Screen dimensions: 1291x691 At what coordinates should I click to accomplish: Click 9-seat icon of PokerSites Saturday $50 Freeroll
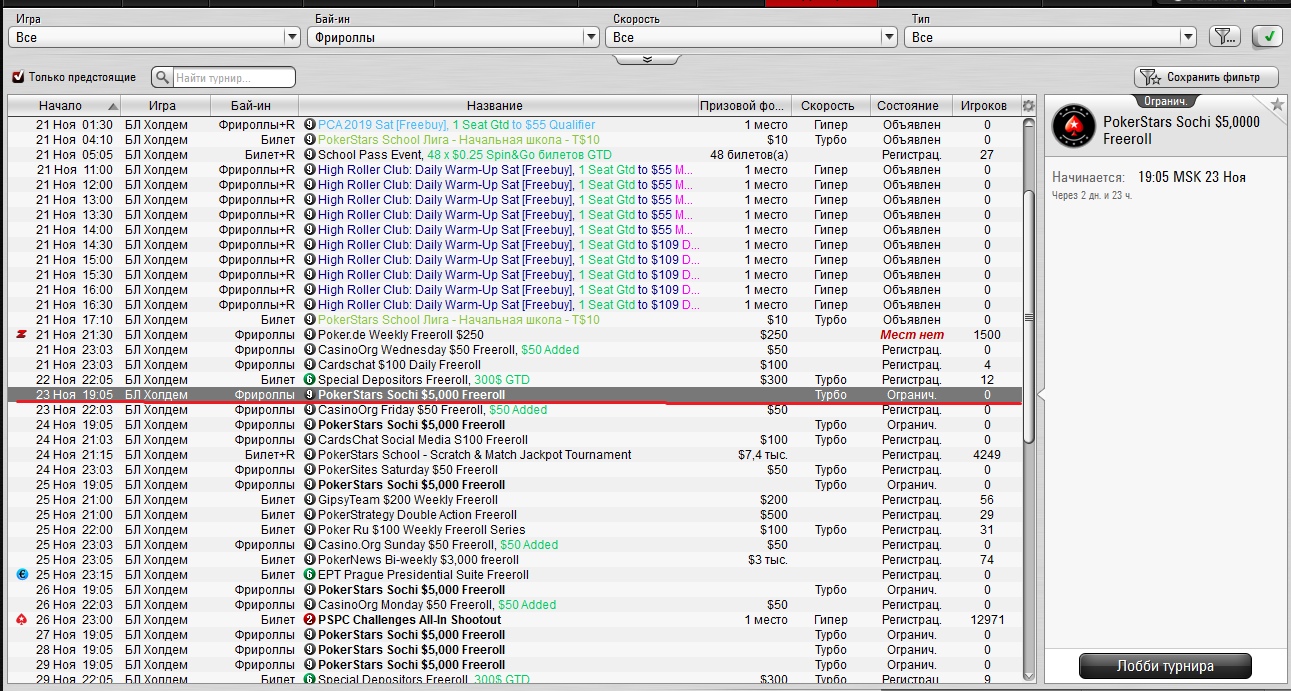[x=310, y=470]
